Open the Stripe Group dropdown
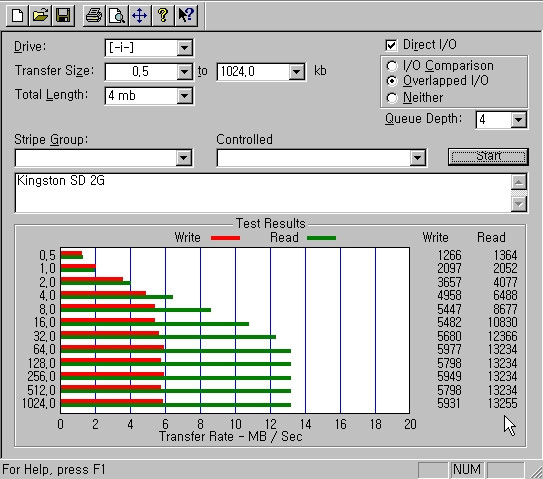This screenshot has width=543, height=479. pyautogui.click(x=184, y=158)
